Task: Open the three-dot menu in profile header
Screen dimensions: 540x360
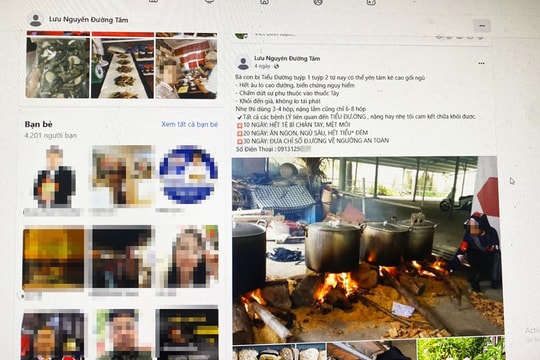Action: (482, 25)
